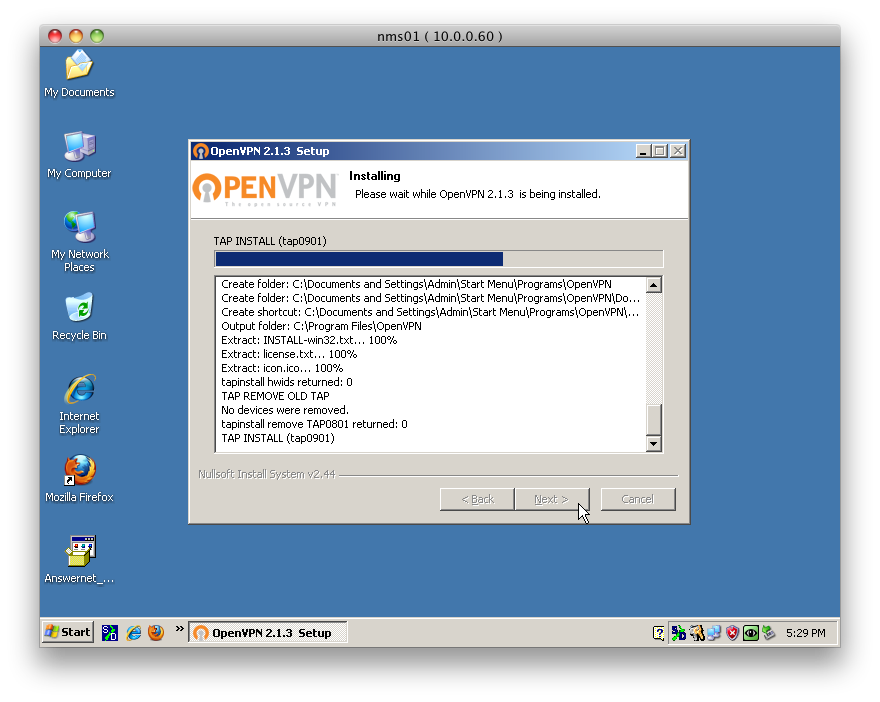The image size is (880, 702).
Task: Select log line starting 'Create shortcut:'
Action: (430, 312)
